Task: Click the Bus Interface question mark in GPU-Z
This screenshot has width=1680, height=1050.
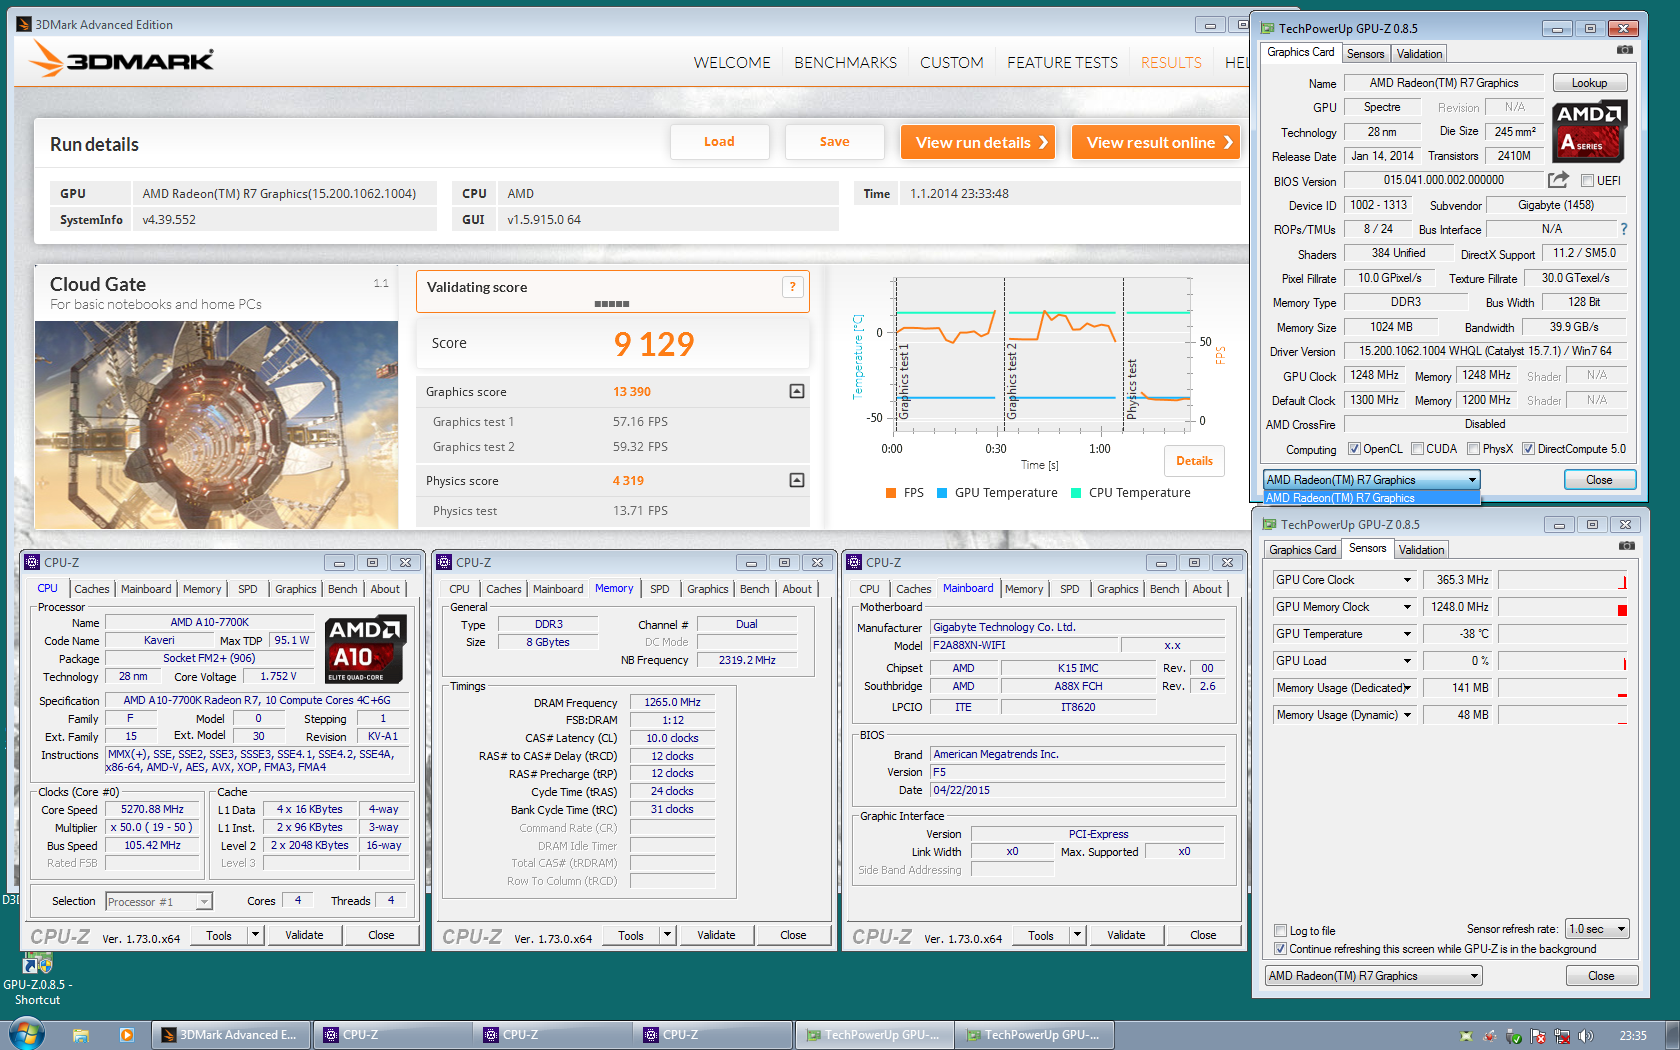Action: pos(1624,229)
